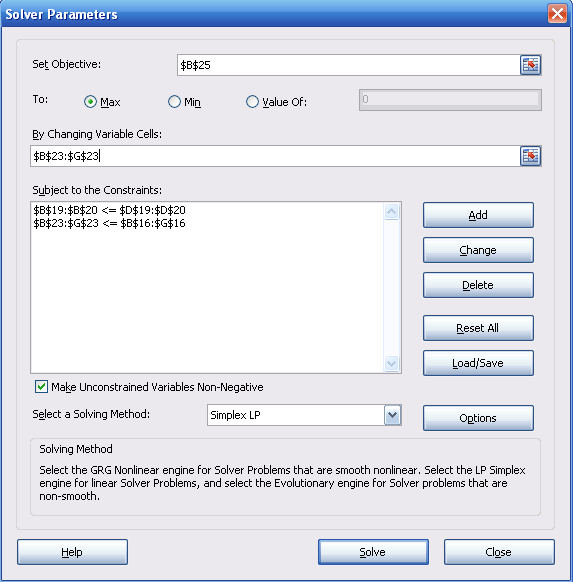
Task: Click the Set Objective input field
Action: tap(348, 65)
